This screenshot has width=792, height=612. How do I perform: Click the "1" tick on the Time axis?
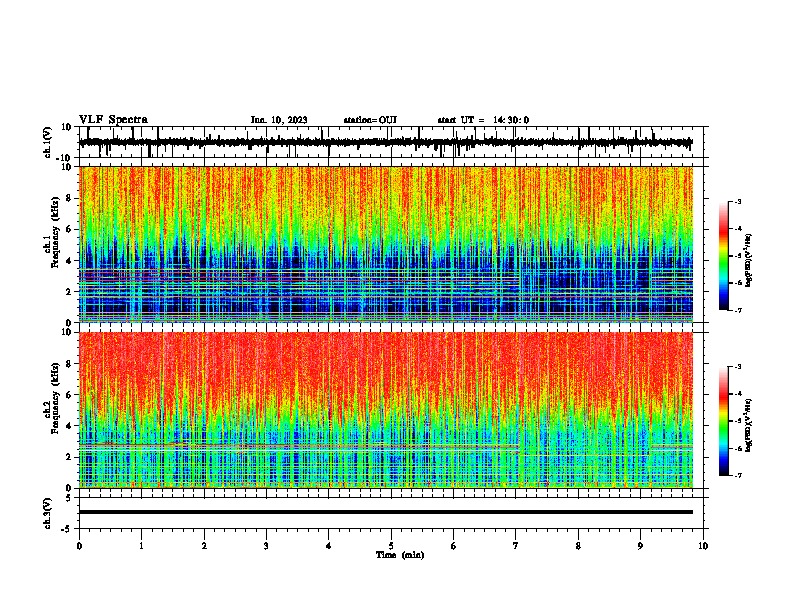click(141, 546)
